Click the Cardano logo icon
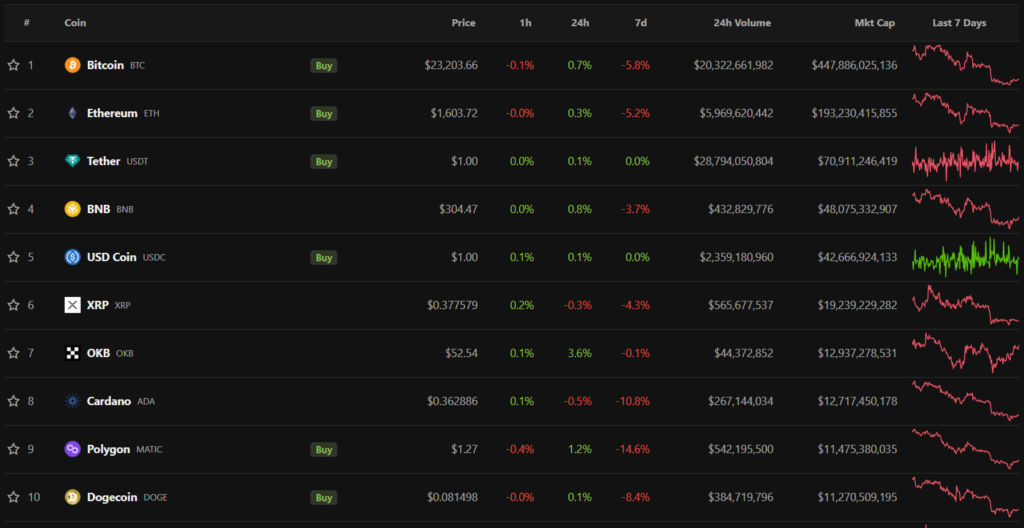Viewport: 1024px width, 528px height. (x=72, y=401)
